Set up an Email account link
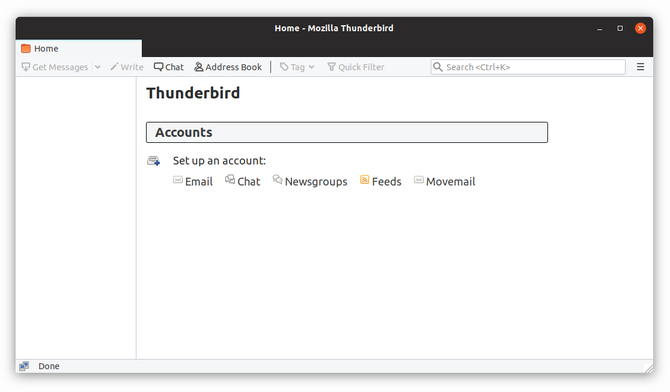This screenshot has width=670, height=392. tap(193, 181)
